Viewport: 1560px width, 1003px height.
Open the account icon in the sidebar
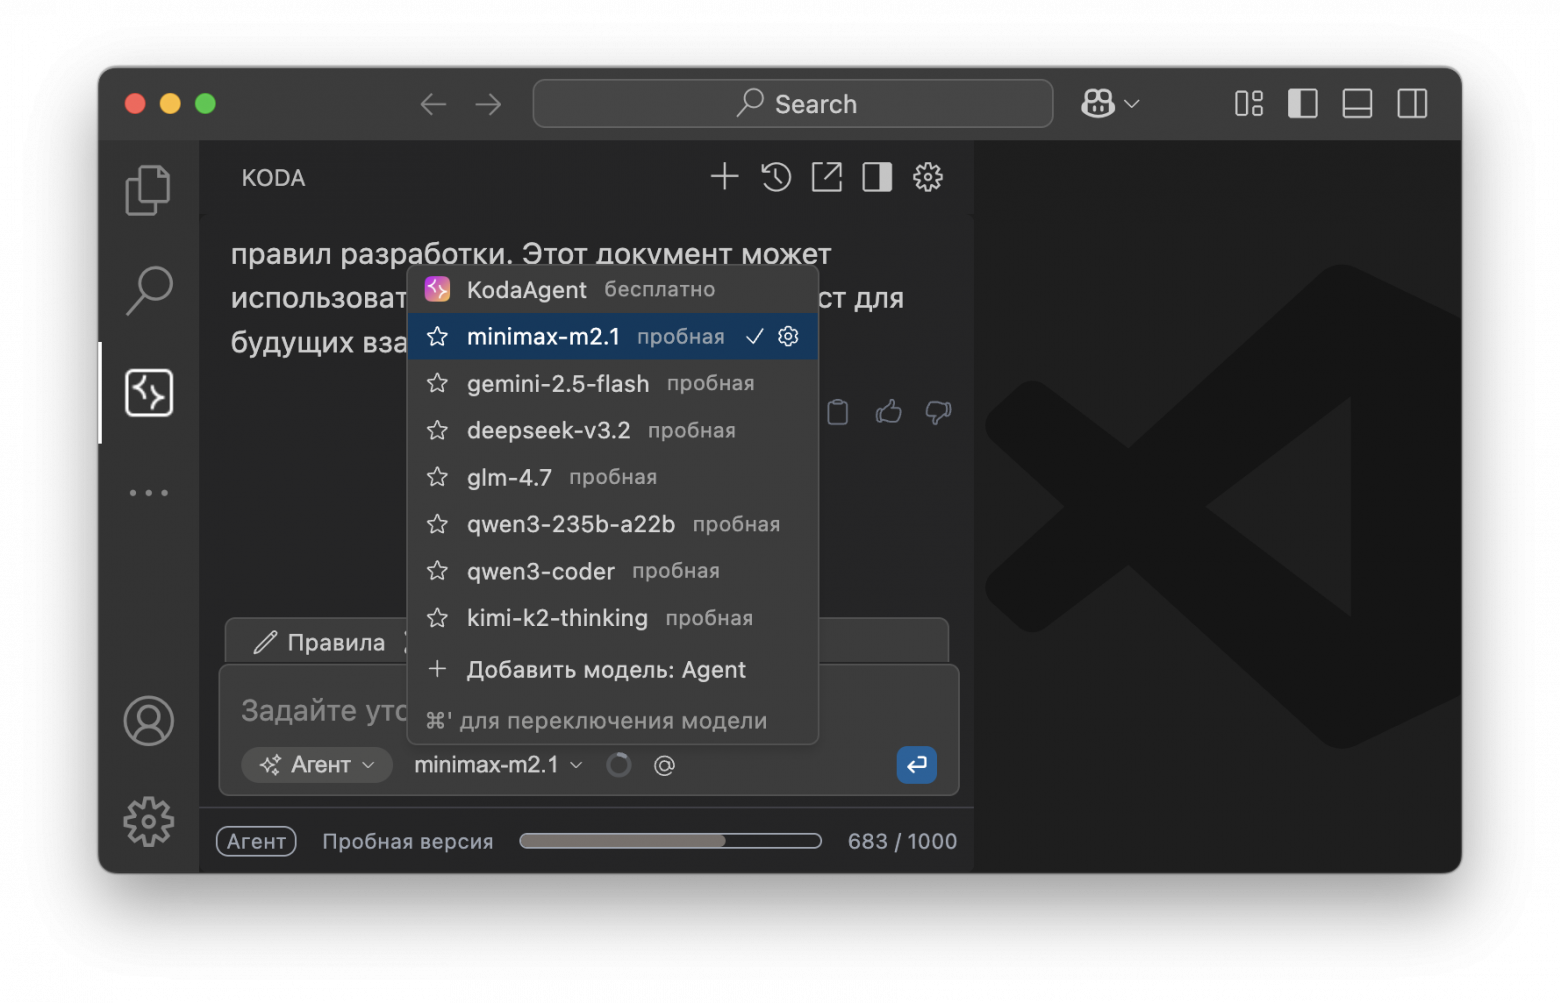pos(148,720)
